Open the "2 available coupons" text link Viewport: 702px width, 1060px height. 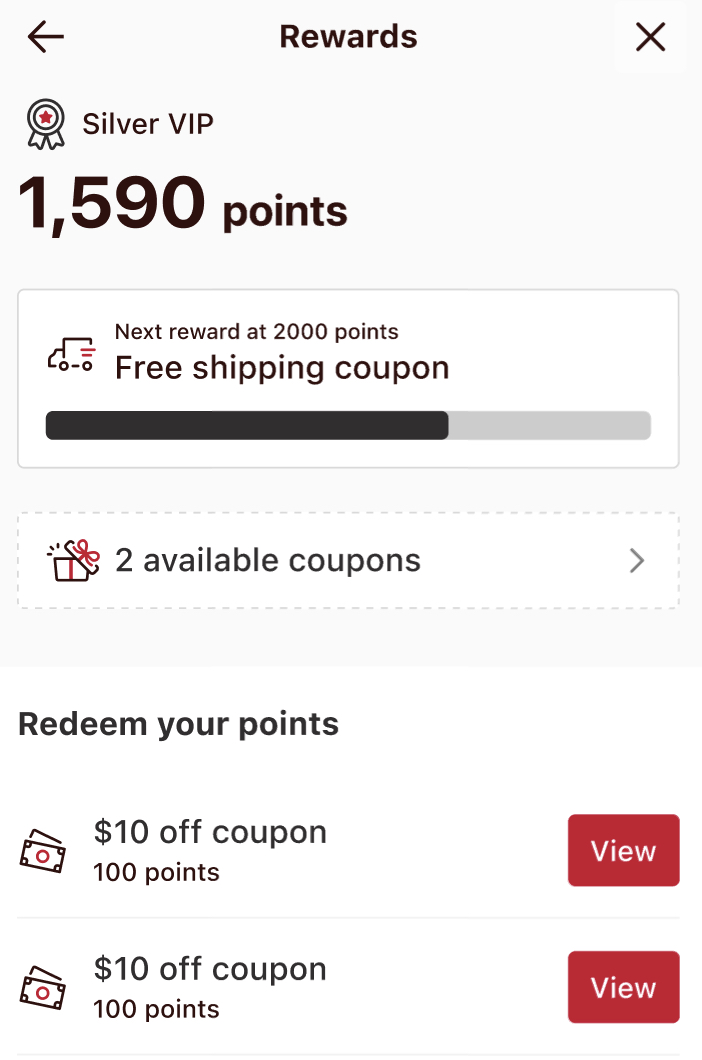point(268,560)
